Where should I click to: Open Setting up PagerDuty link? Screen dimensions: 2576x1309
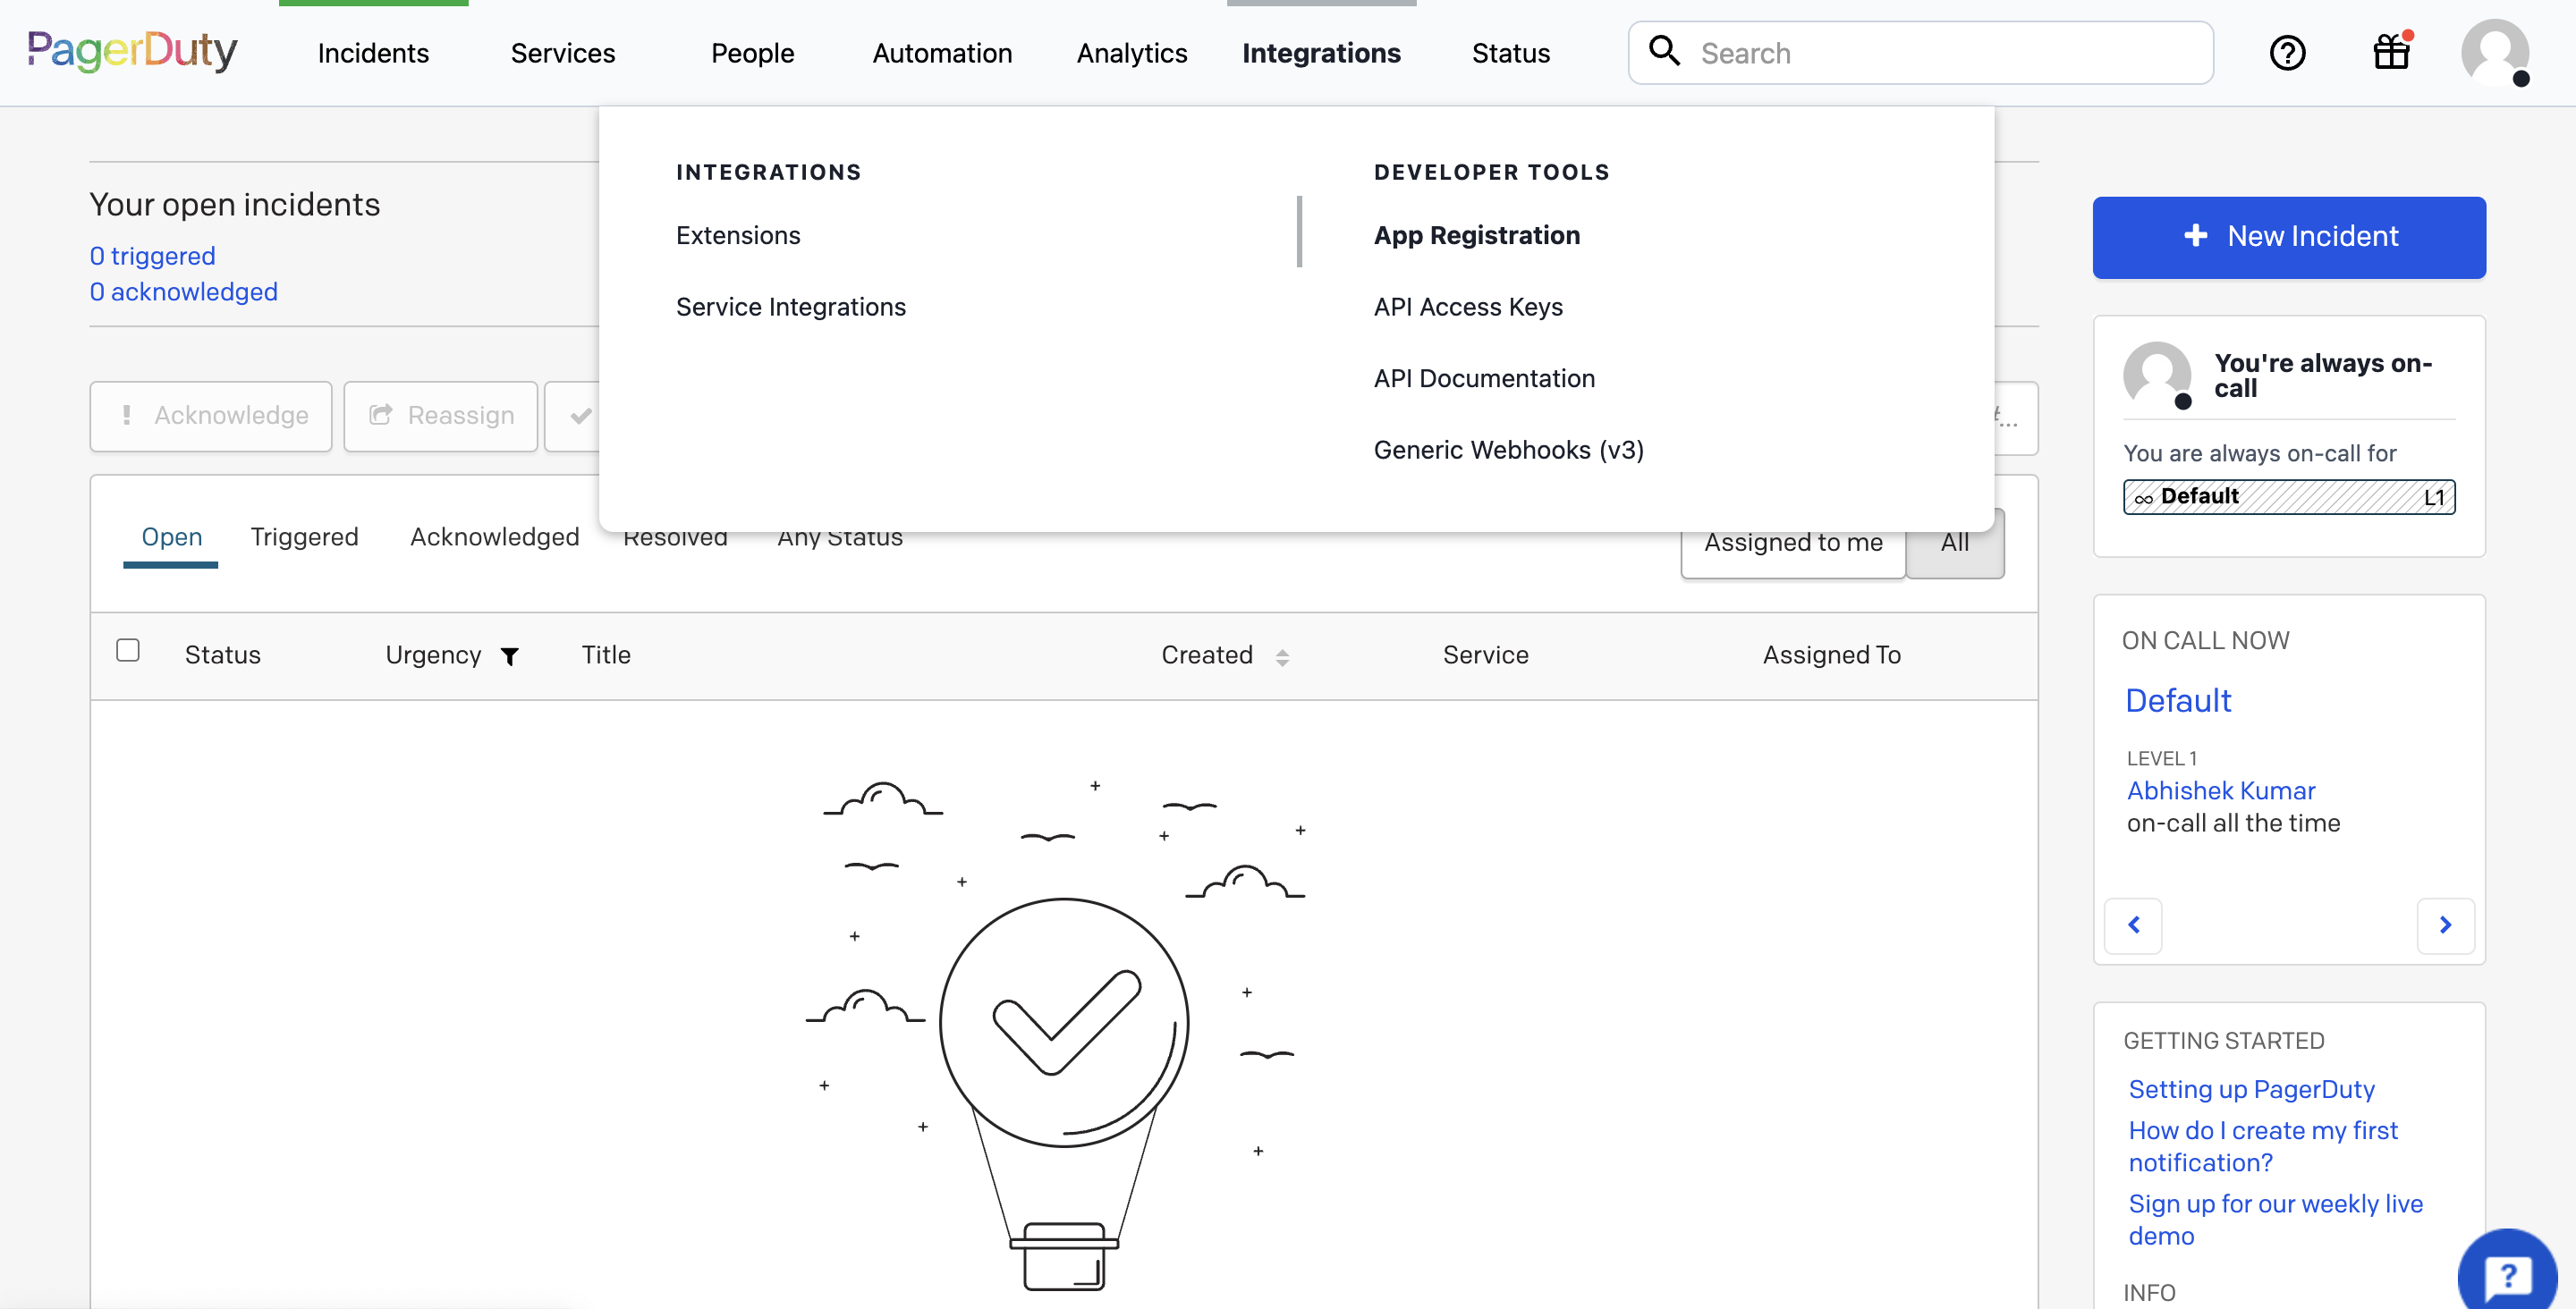(x=2251, y=1089)
